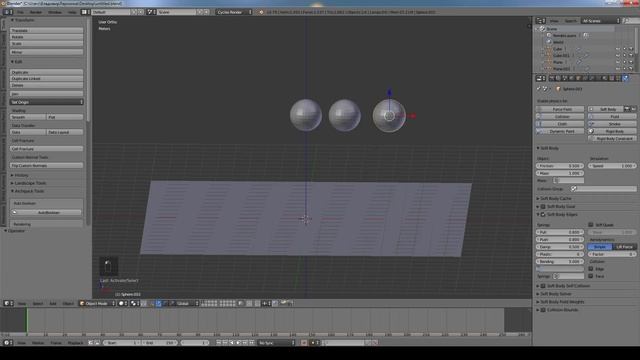Click the Outliner editor type icon
The image size is (640, 360).
[541, 20]
